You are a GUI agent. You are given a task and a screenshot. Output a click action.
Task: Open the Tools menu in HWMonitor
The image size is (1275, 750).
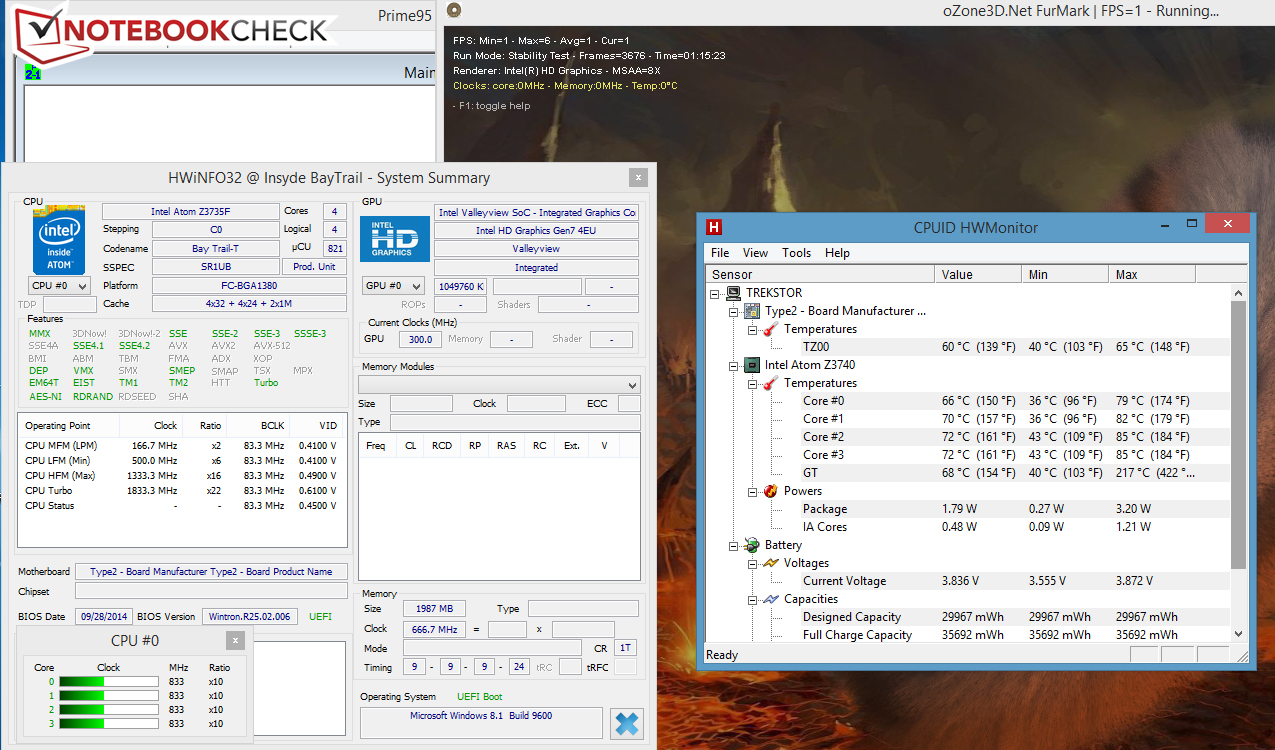(x=797, y=253)
